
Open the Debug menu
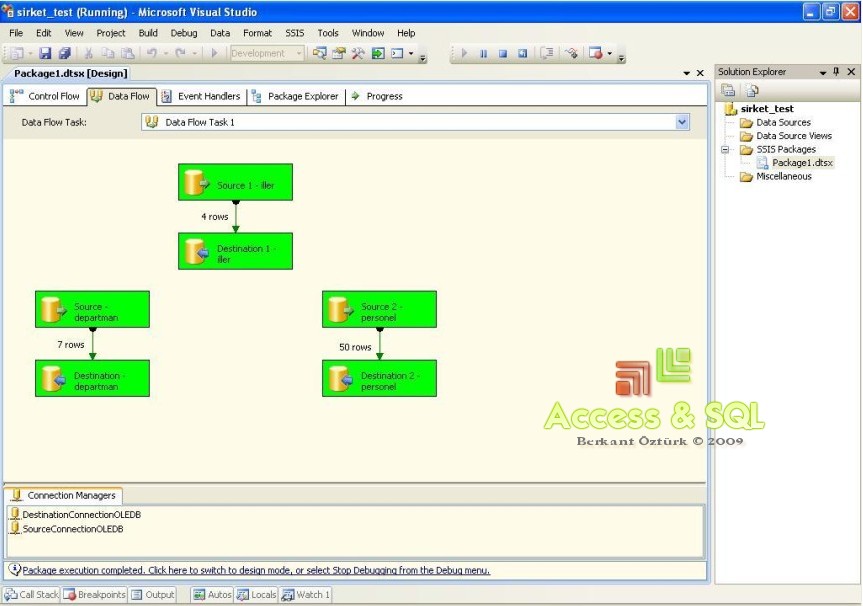pos(183,32)
